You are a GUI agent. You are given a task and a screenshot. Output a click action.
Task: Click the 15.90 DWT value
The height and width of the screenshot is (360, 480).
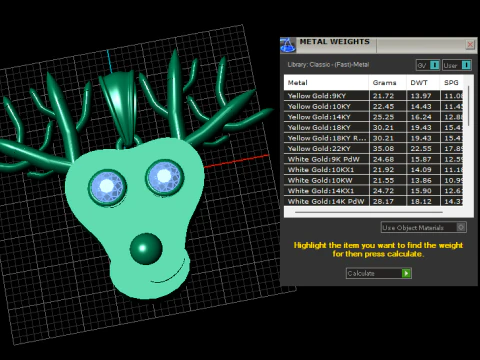point(421,191)
